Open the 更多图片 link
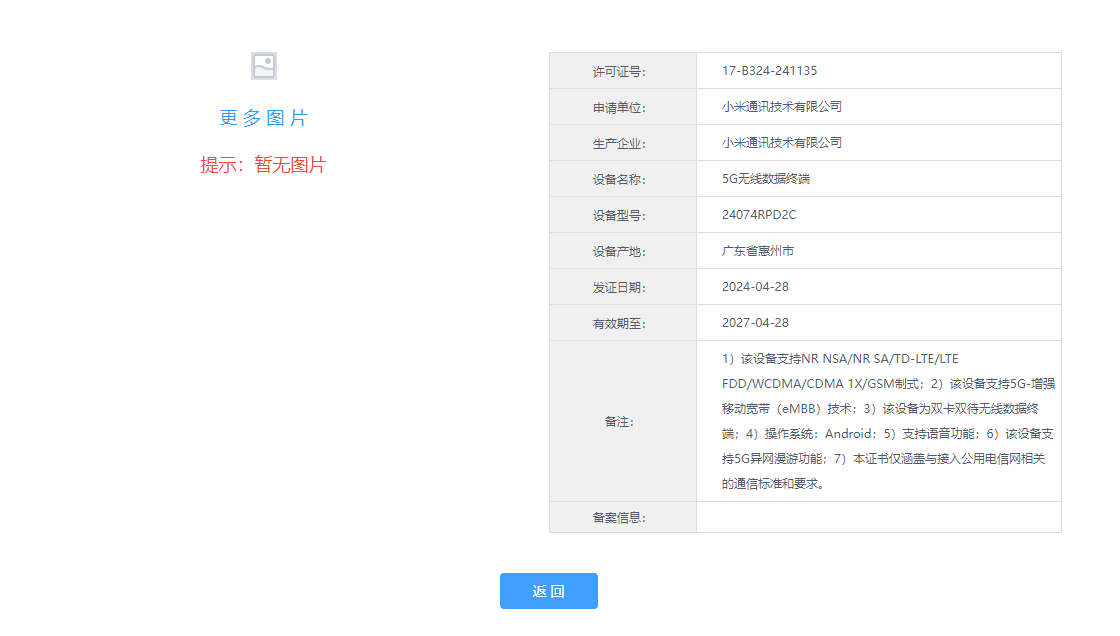This screenshot has width=1120, height=636. [x=264, y=118]
